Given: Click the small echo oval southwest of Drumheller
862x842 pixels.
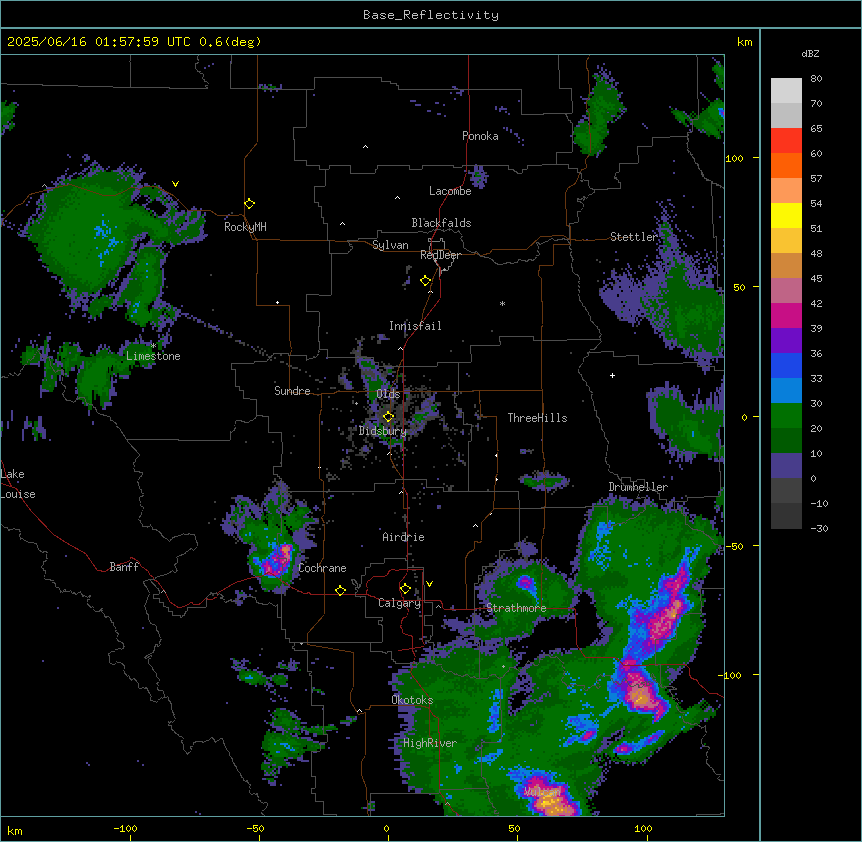Looking at the screenshot, I should point(544,481).
